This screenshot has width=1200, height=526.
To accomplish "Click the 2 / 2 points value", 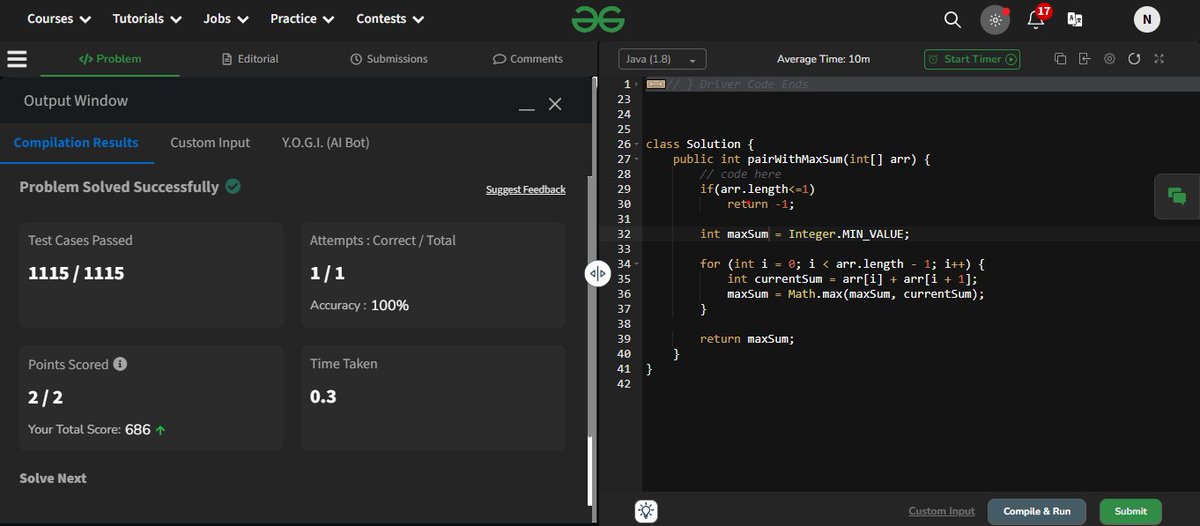I will [45, 397].
